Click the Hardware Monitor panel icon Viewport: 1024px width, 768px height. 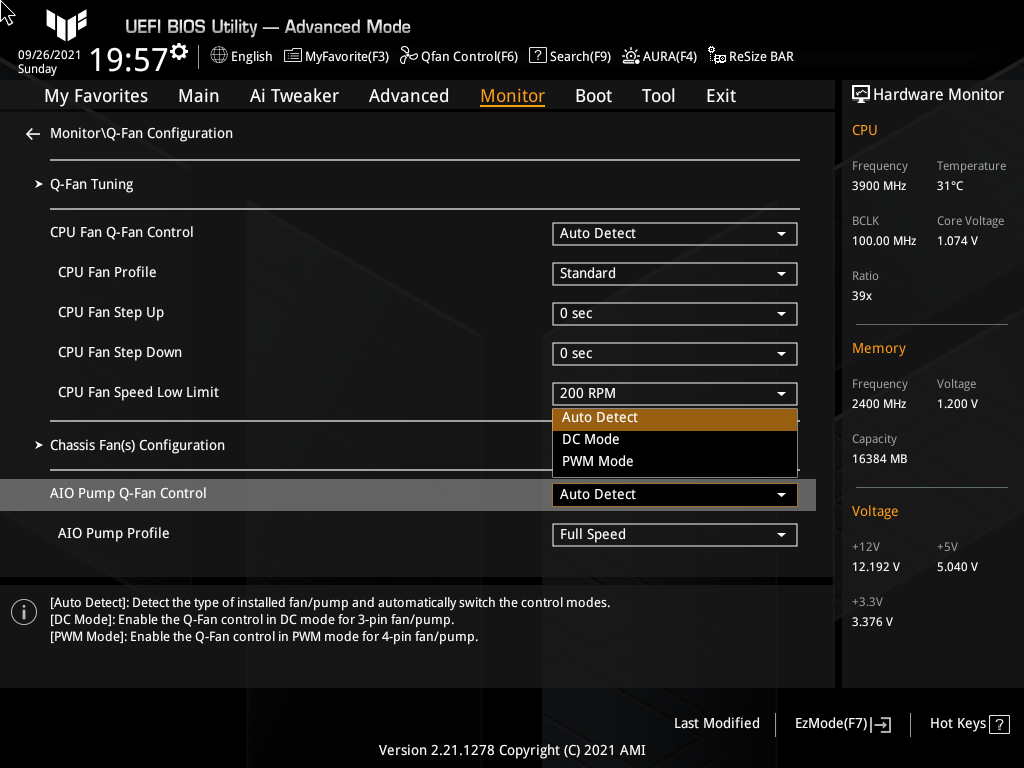click(x=861, y=93)
